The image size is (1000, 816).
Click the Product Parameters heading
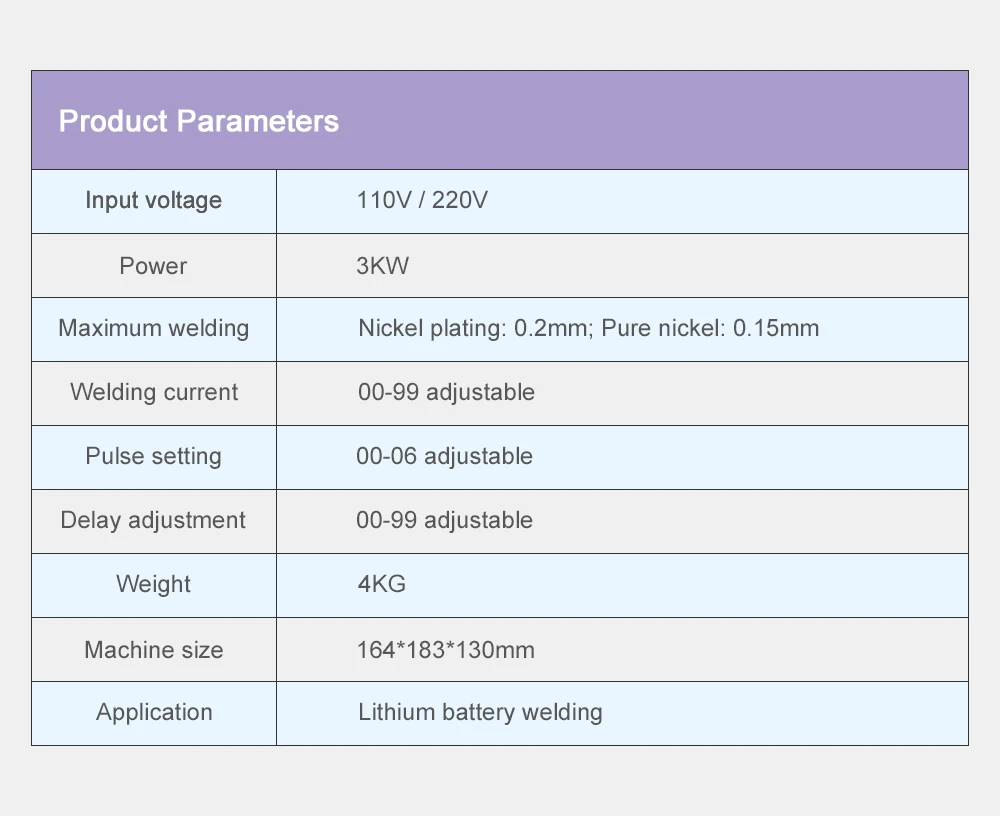199,121
